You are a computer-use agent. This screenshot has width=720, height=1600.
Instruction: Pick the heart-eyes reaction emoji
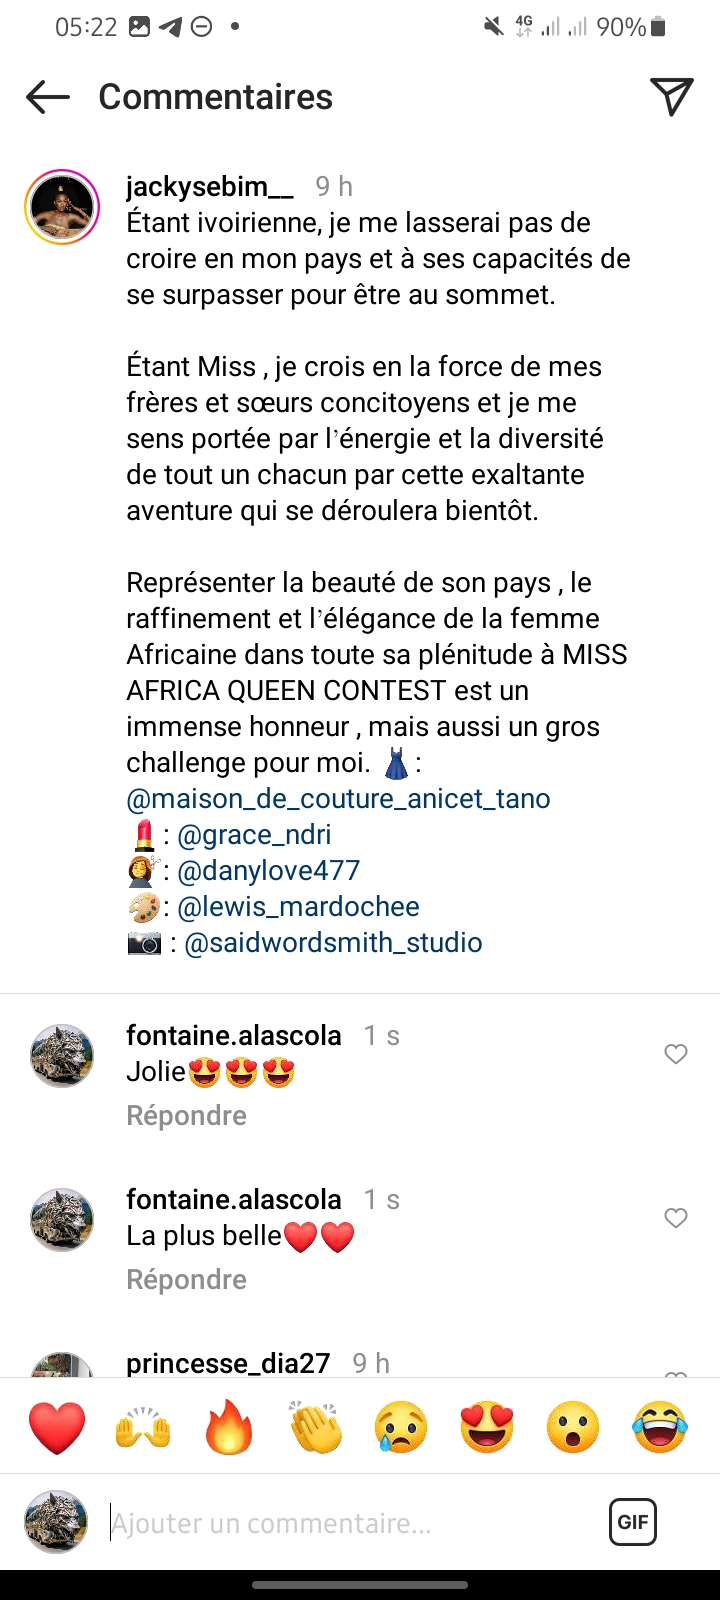pos(487,1427)
